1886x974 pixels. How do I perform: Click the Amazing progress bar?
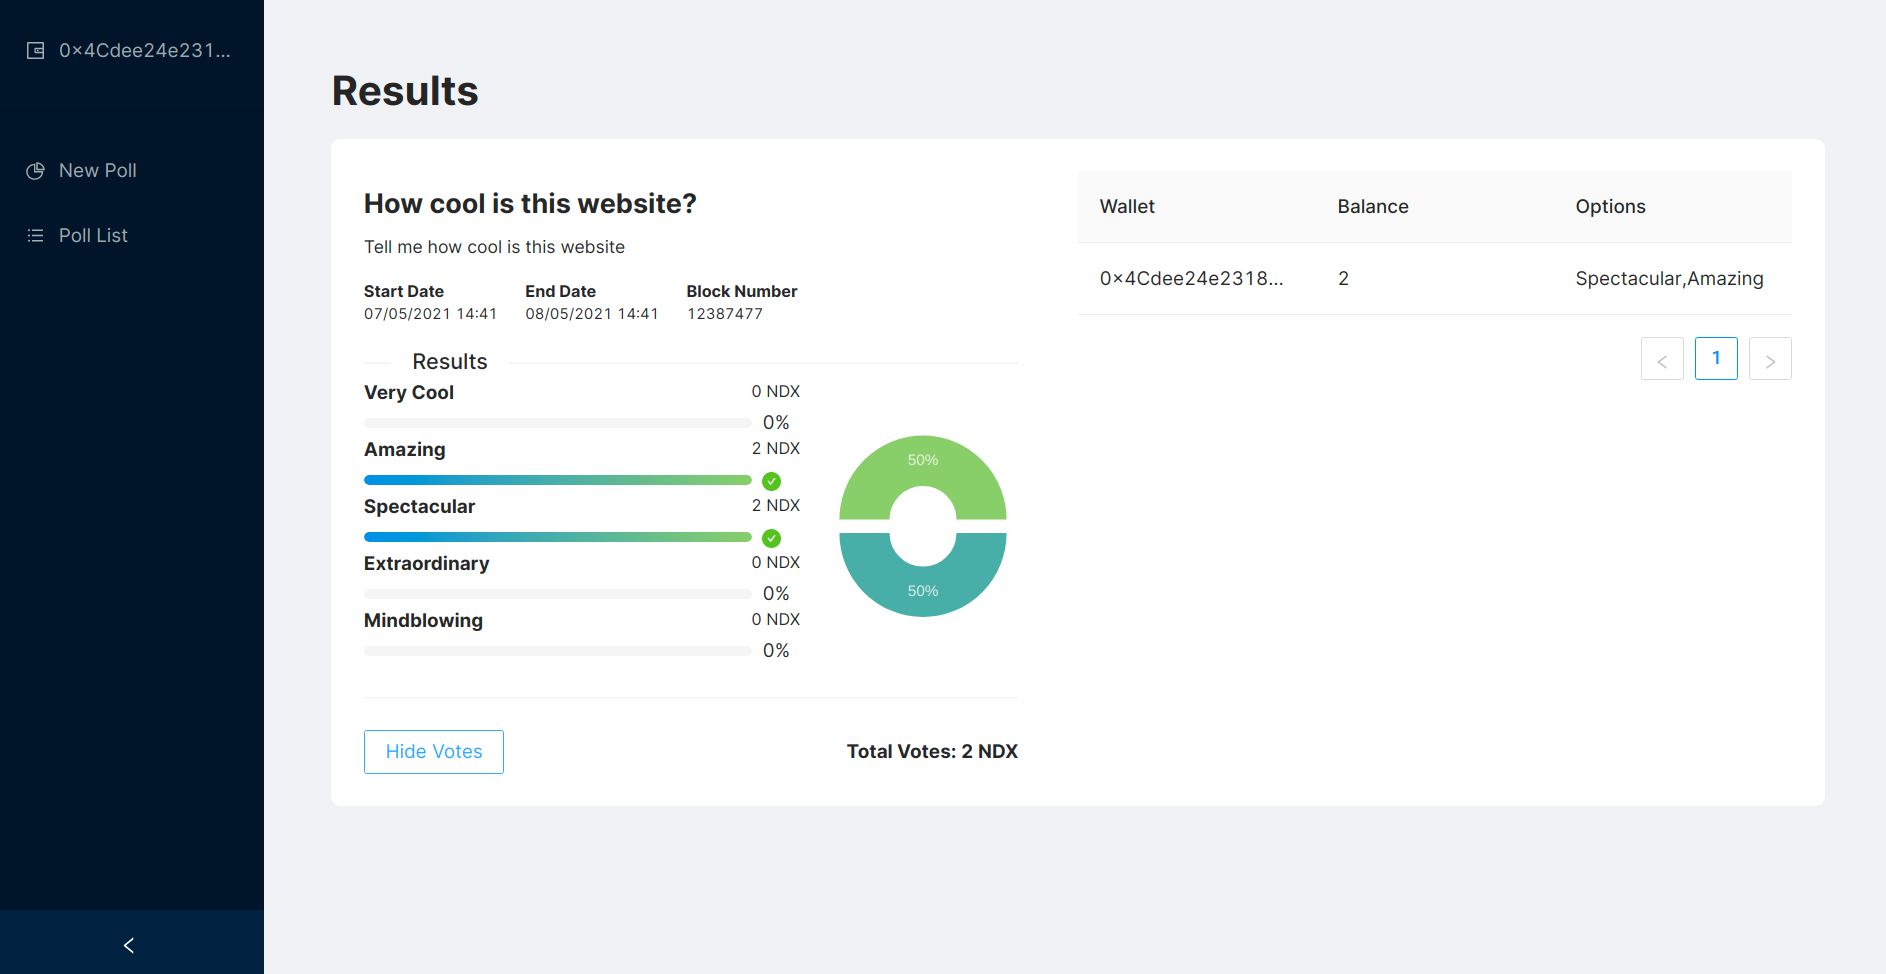[557, 480]
